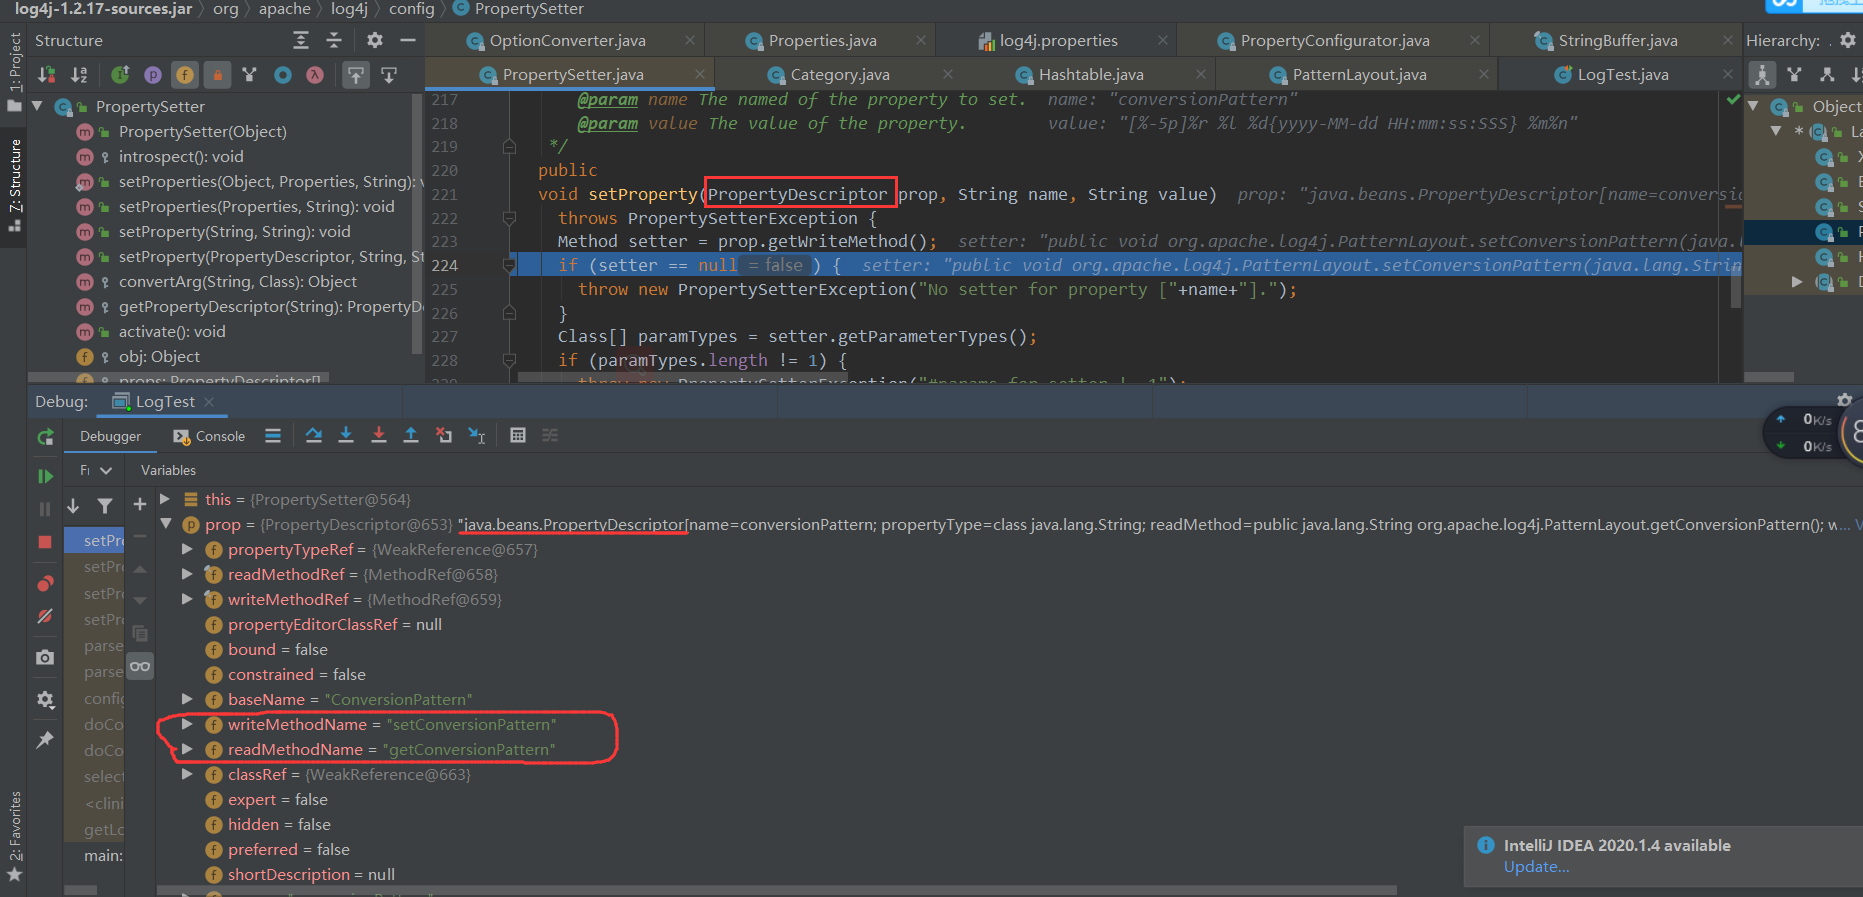Toggle Show Properties (purple p) filter
This screenshot has width=1863, height=897.
coord(152,74)
